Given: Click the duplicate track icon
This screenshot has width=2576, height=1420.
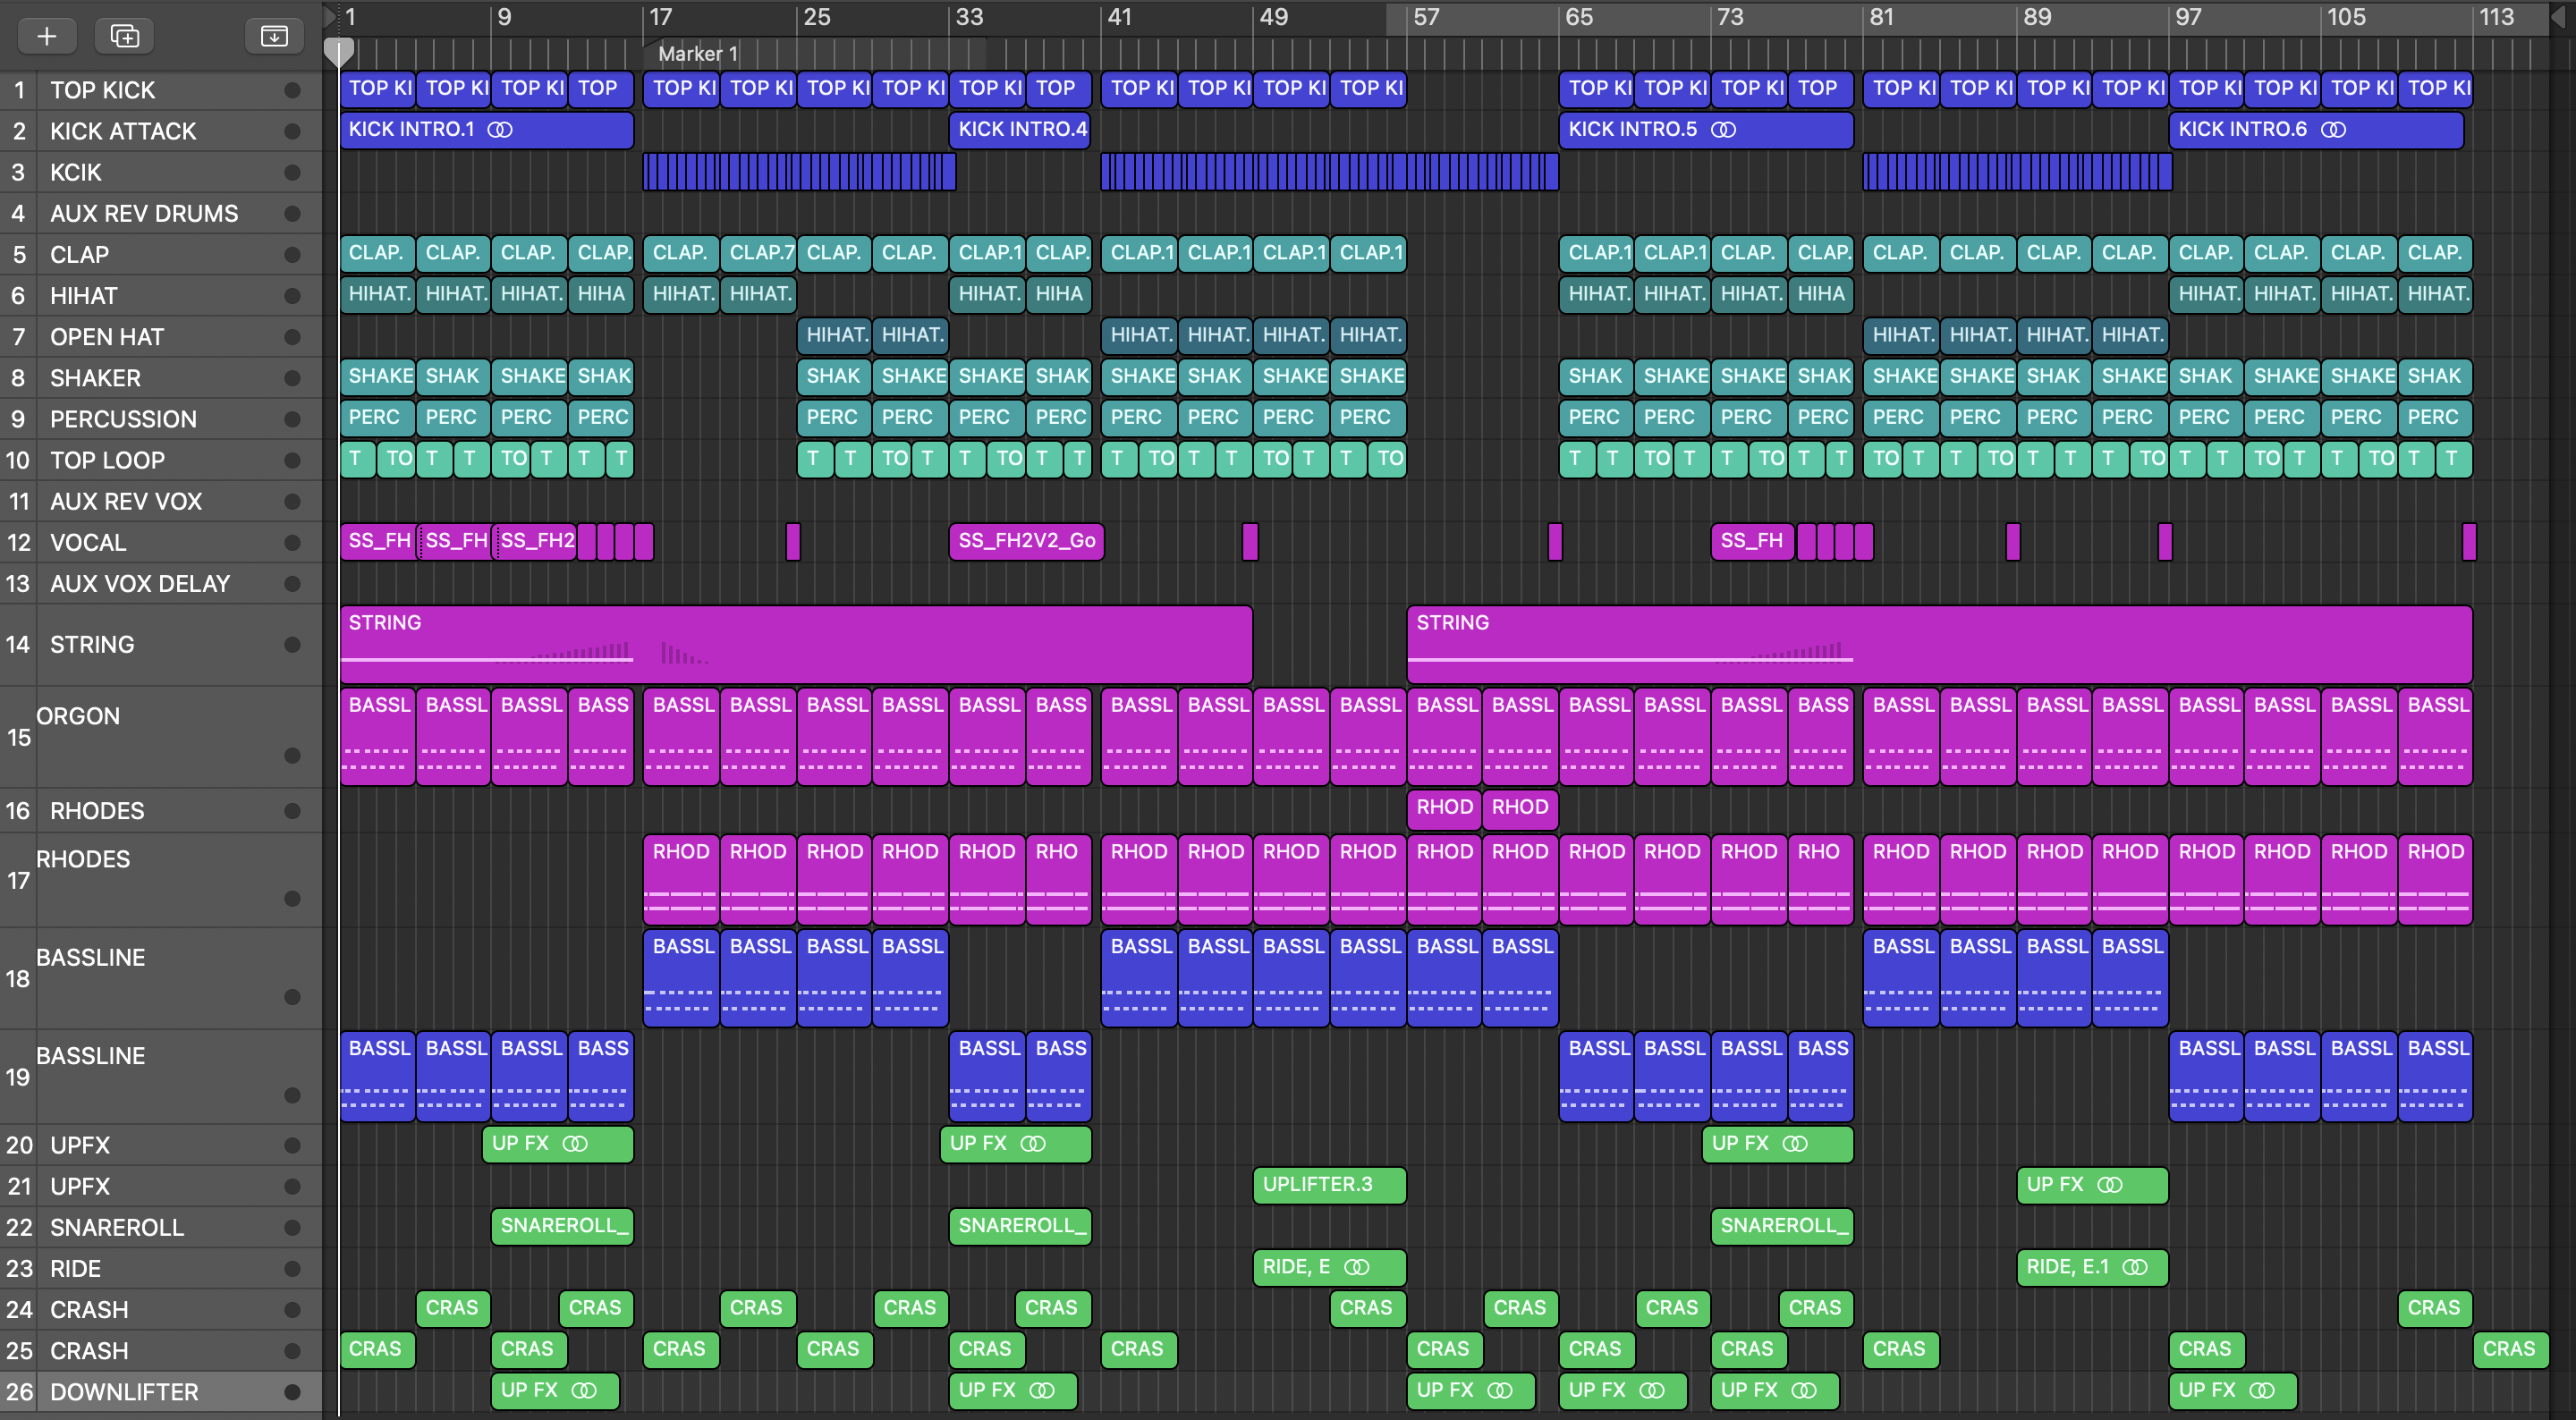Looking at the screenshot, I should [x=124, y=36].
